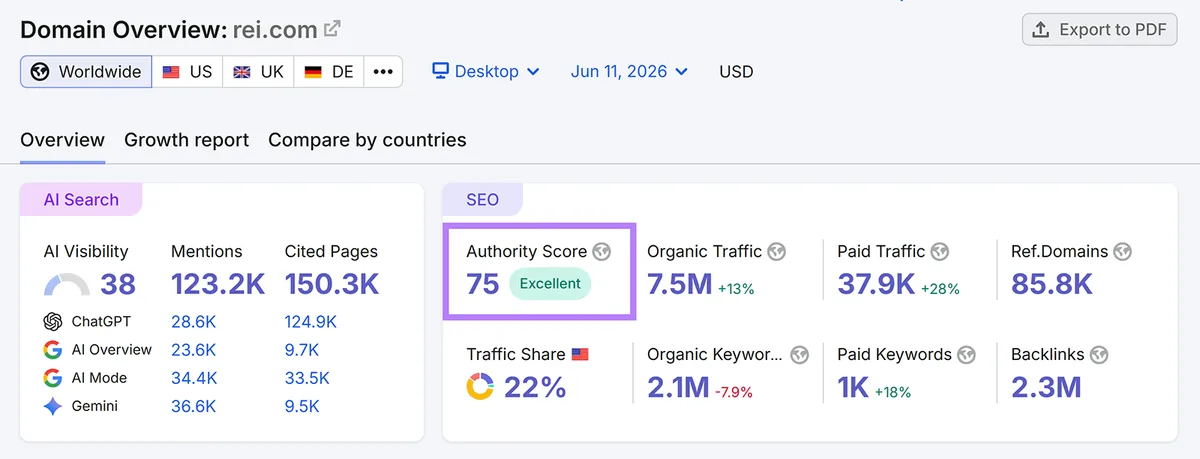Viewport: 1200px width, 459px height.
Task: Click the globe icon next to Organic Traffic
Action: click(776, 251)
